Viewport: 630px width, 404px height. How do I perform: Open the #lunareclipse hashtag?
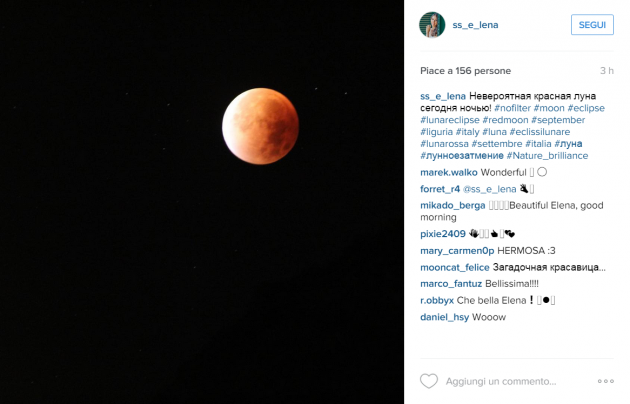coord(450,120)
